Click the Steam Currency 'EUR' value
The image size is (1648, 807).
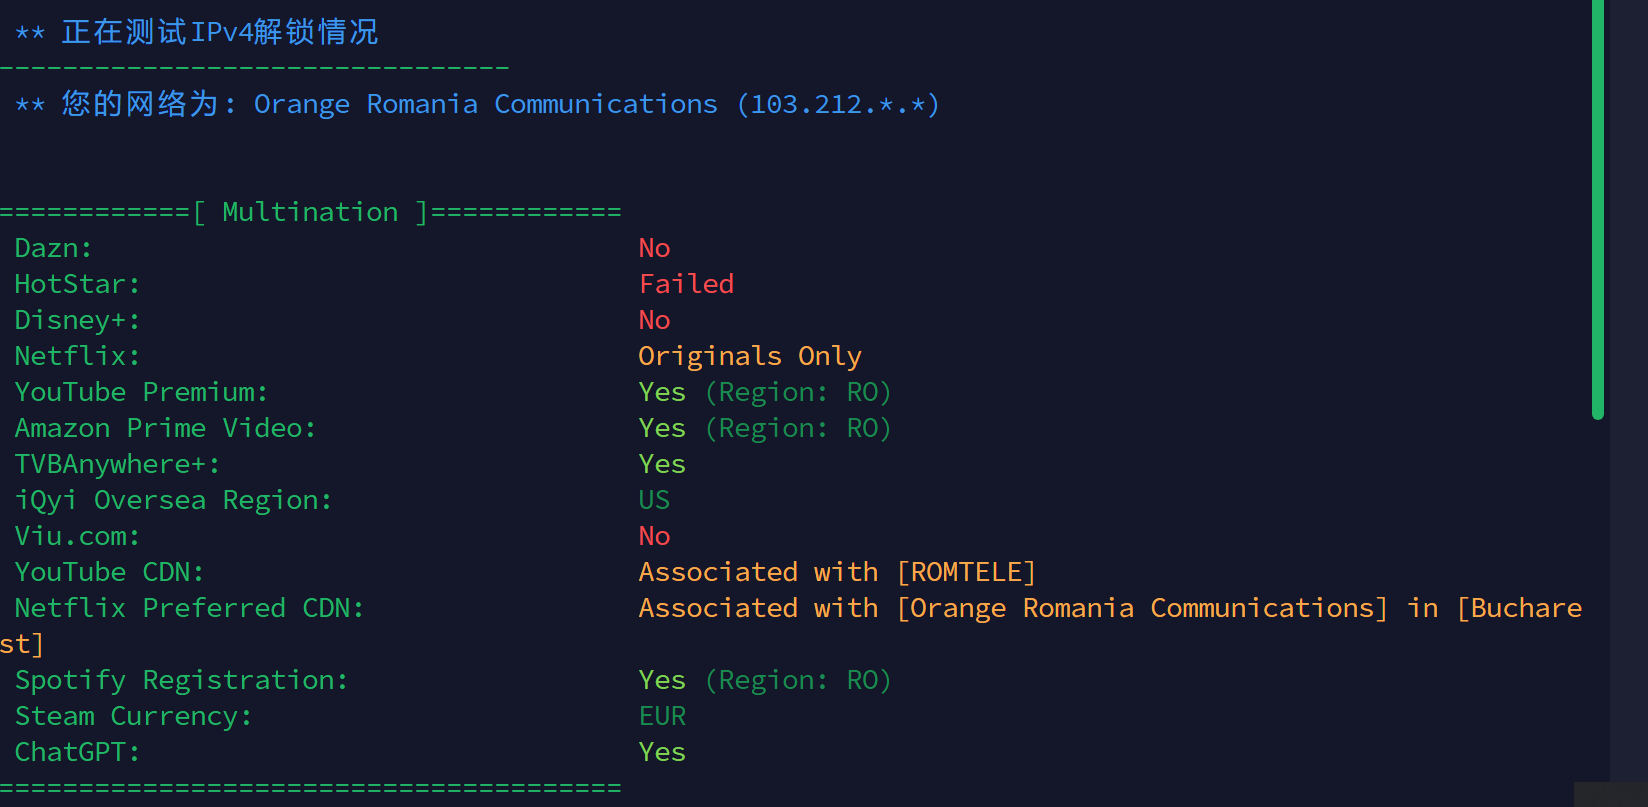662,716
